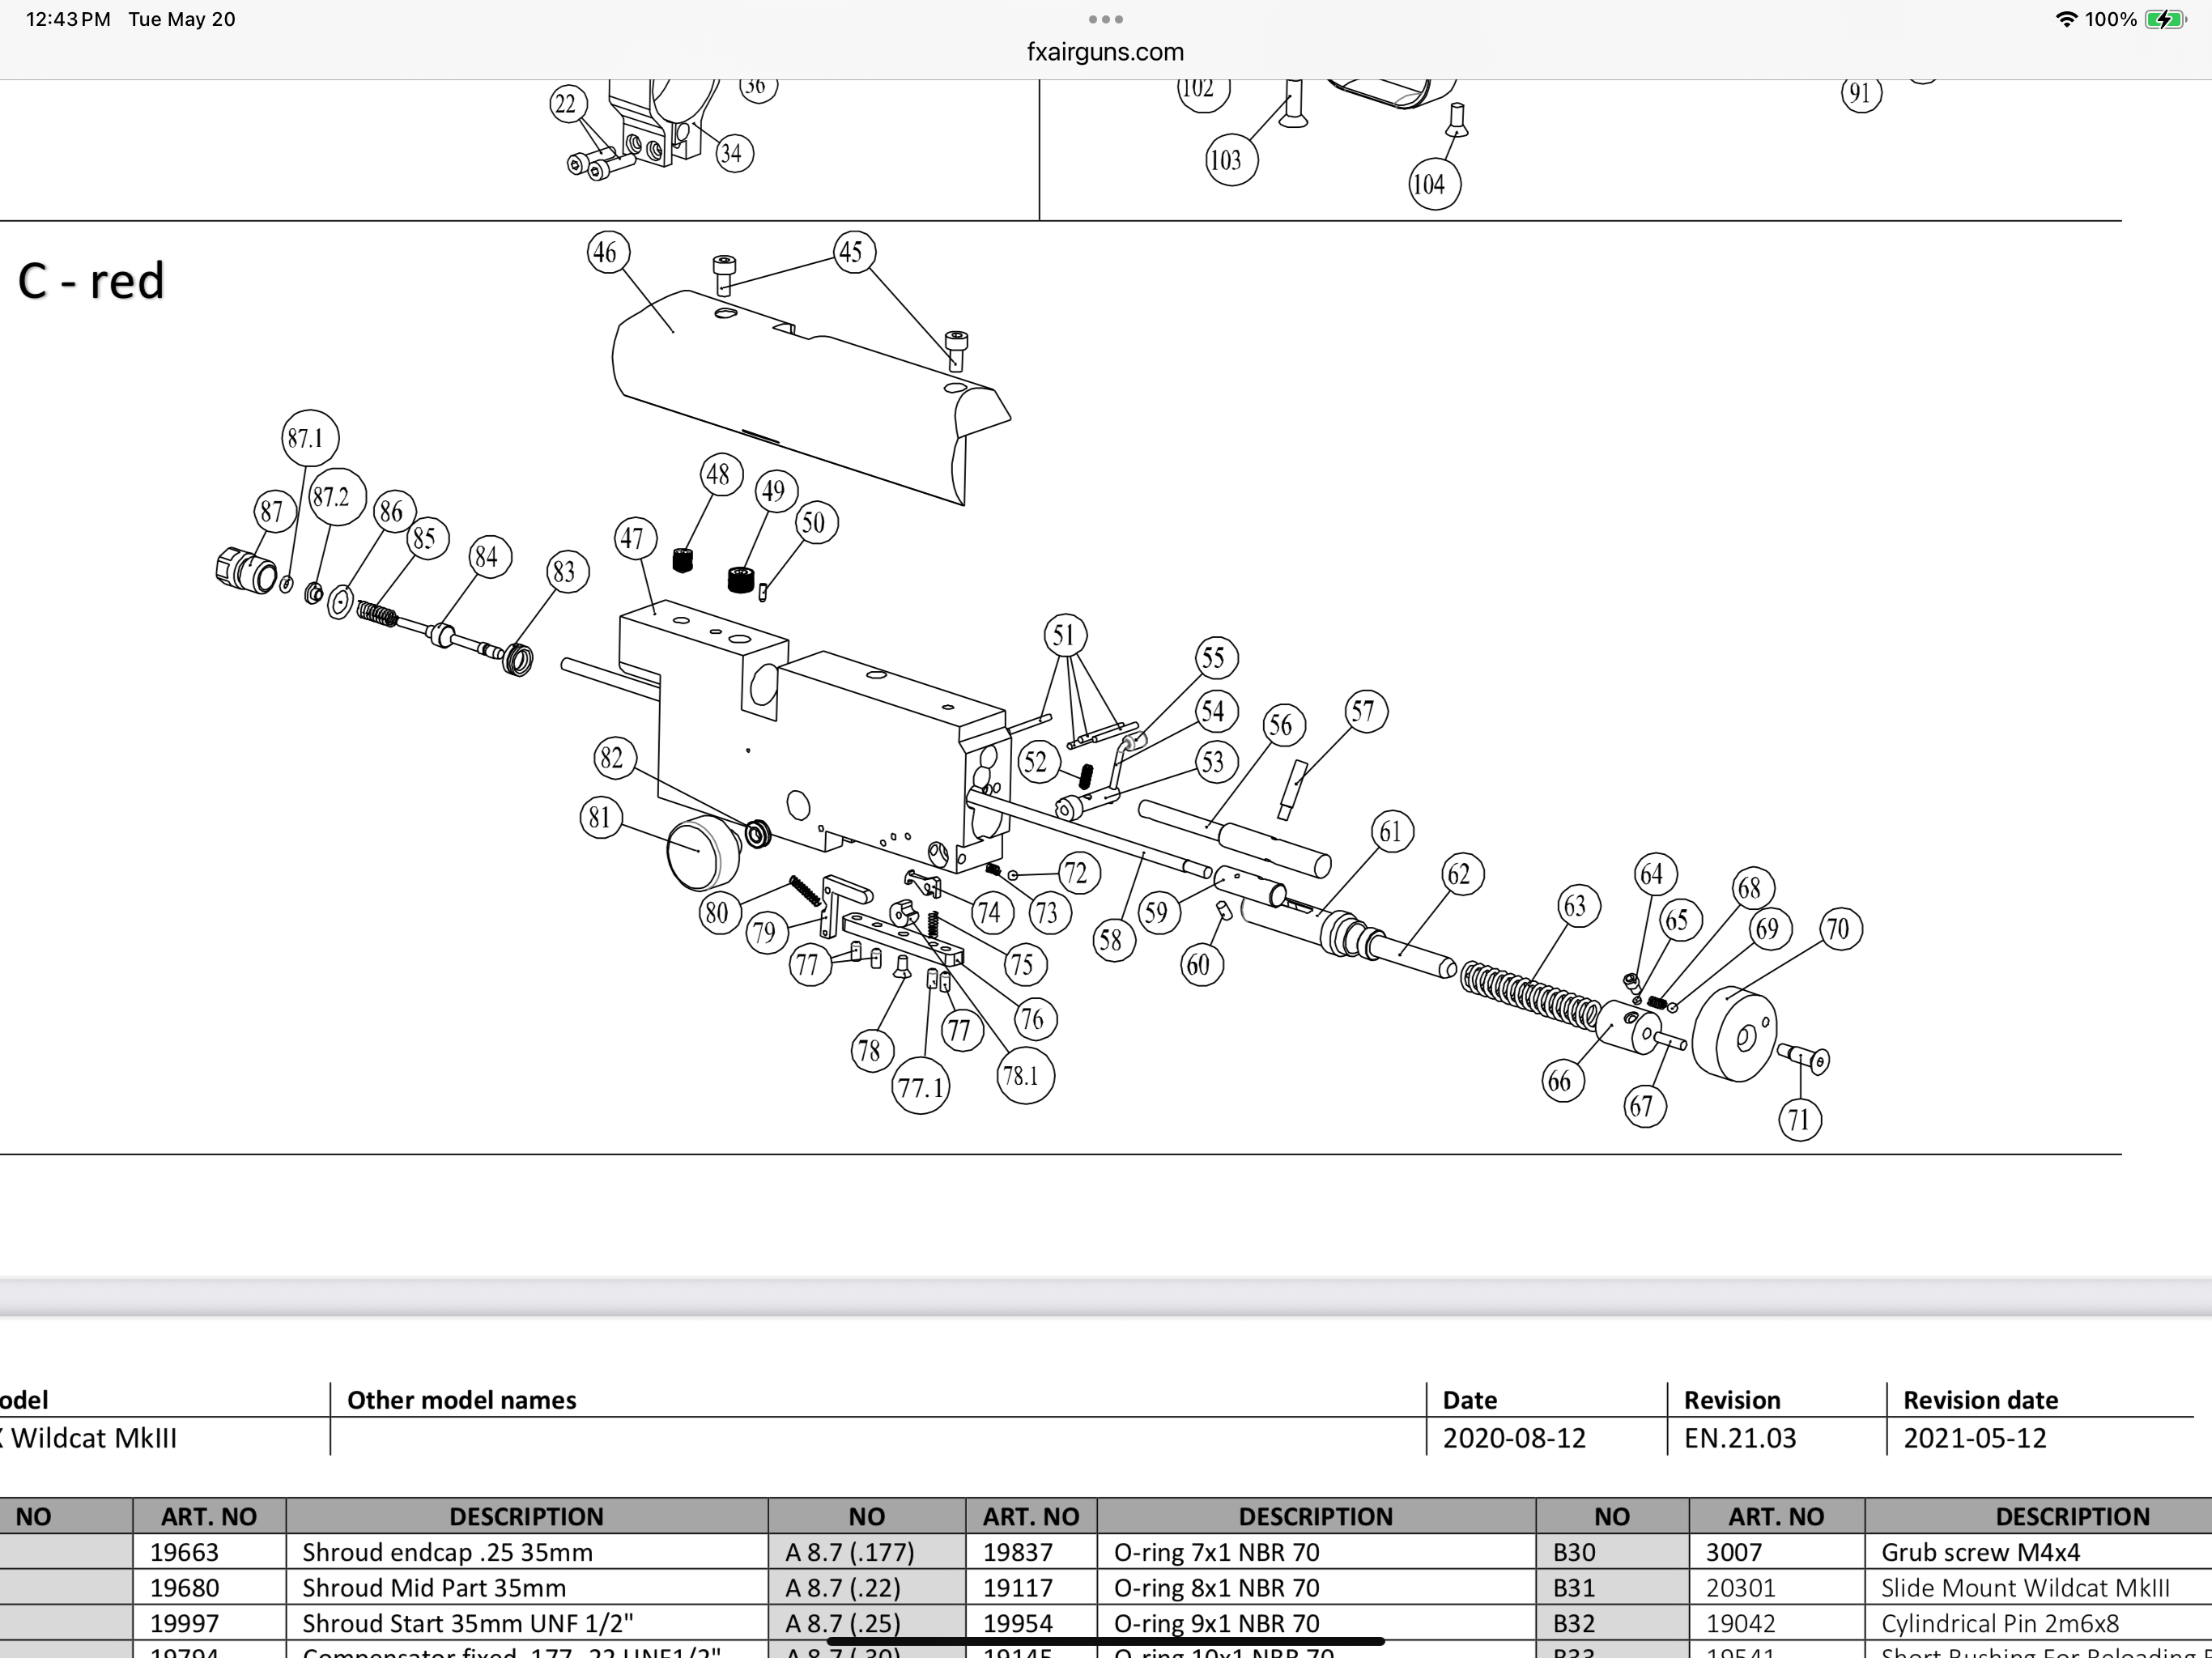Tap Grub screw M4x4 description
Image resolution: width=2212 pixels, height=1658 pixels.
coord(1980,1552)
